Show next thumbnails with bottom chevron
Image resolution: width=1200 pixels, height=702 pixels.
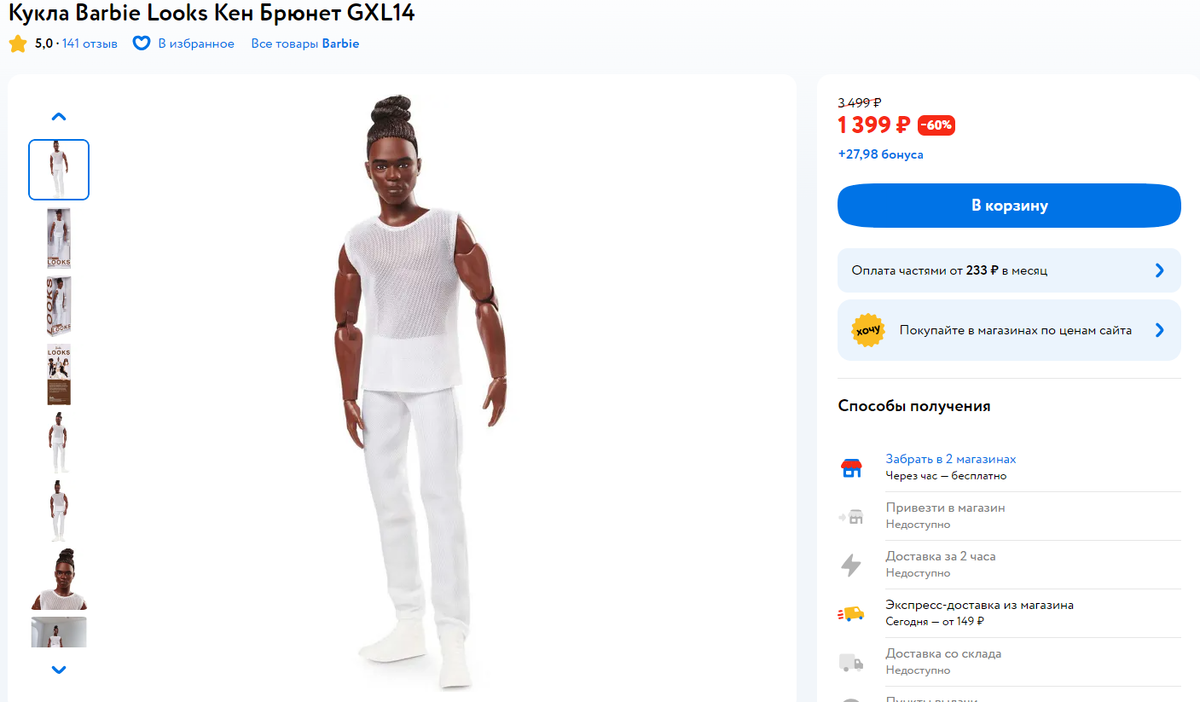(x=58, y=670)
